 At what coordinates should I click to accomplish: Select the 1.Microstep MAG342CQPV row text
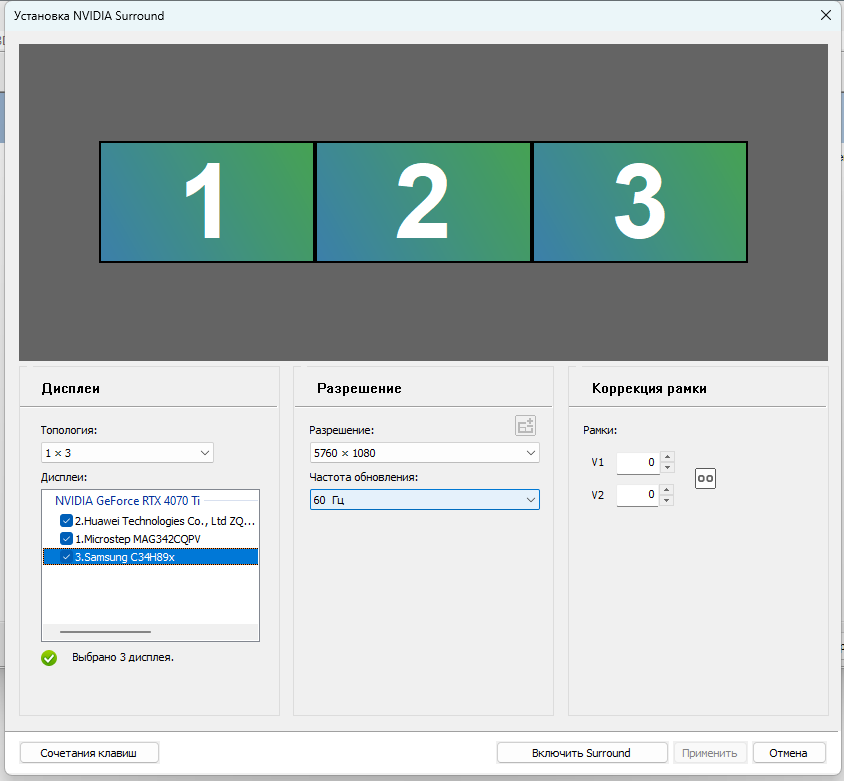click(x=138, y=539)
